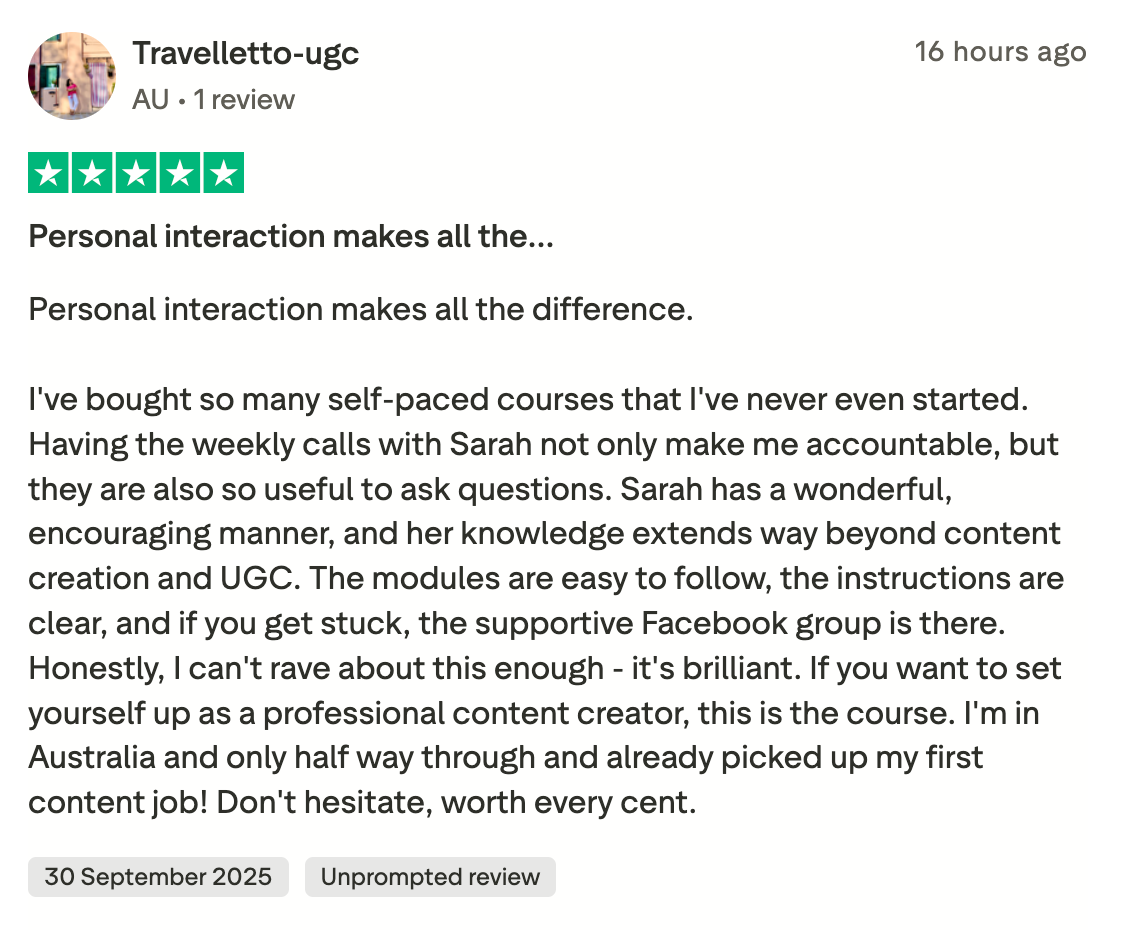Viewport: 1122px width, 930px height.
Task: Click the fourth green rating star
Action: pos(180,172)
